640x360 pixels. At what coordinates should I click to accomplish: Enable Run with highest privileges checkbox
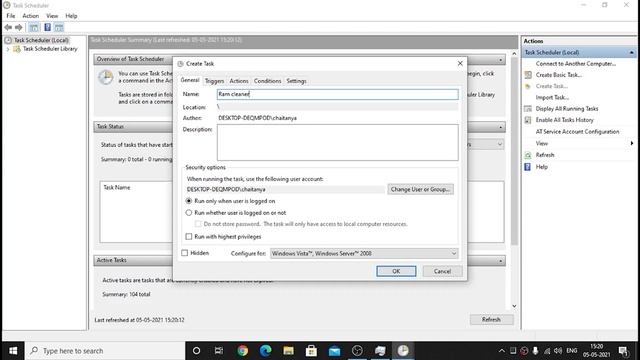click(189, 236)
